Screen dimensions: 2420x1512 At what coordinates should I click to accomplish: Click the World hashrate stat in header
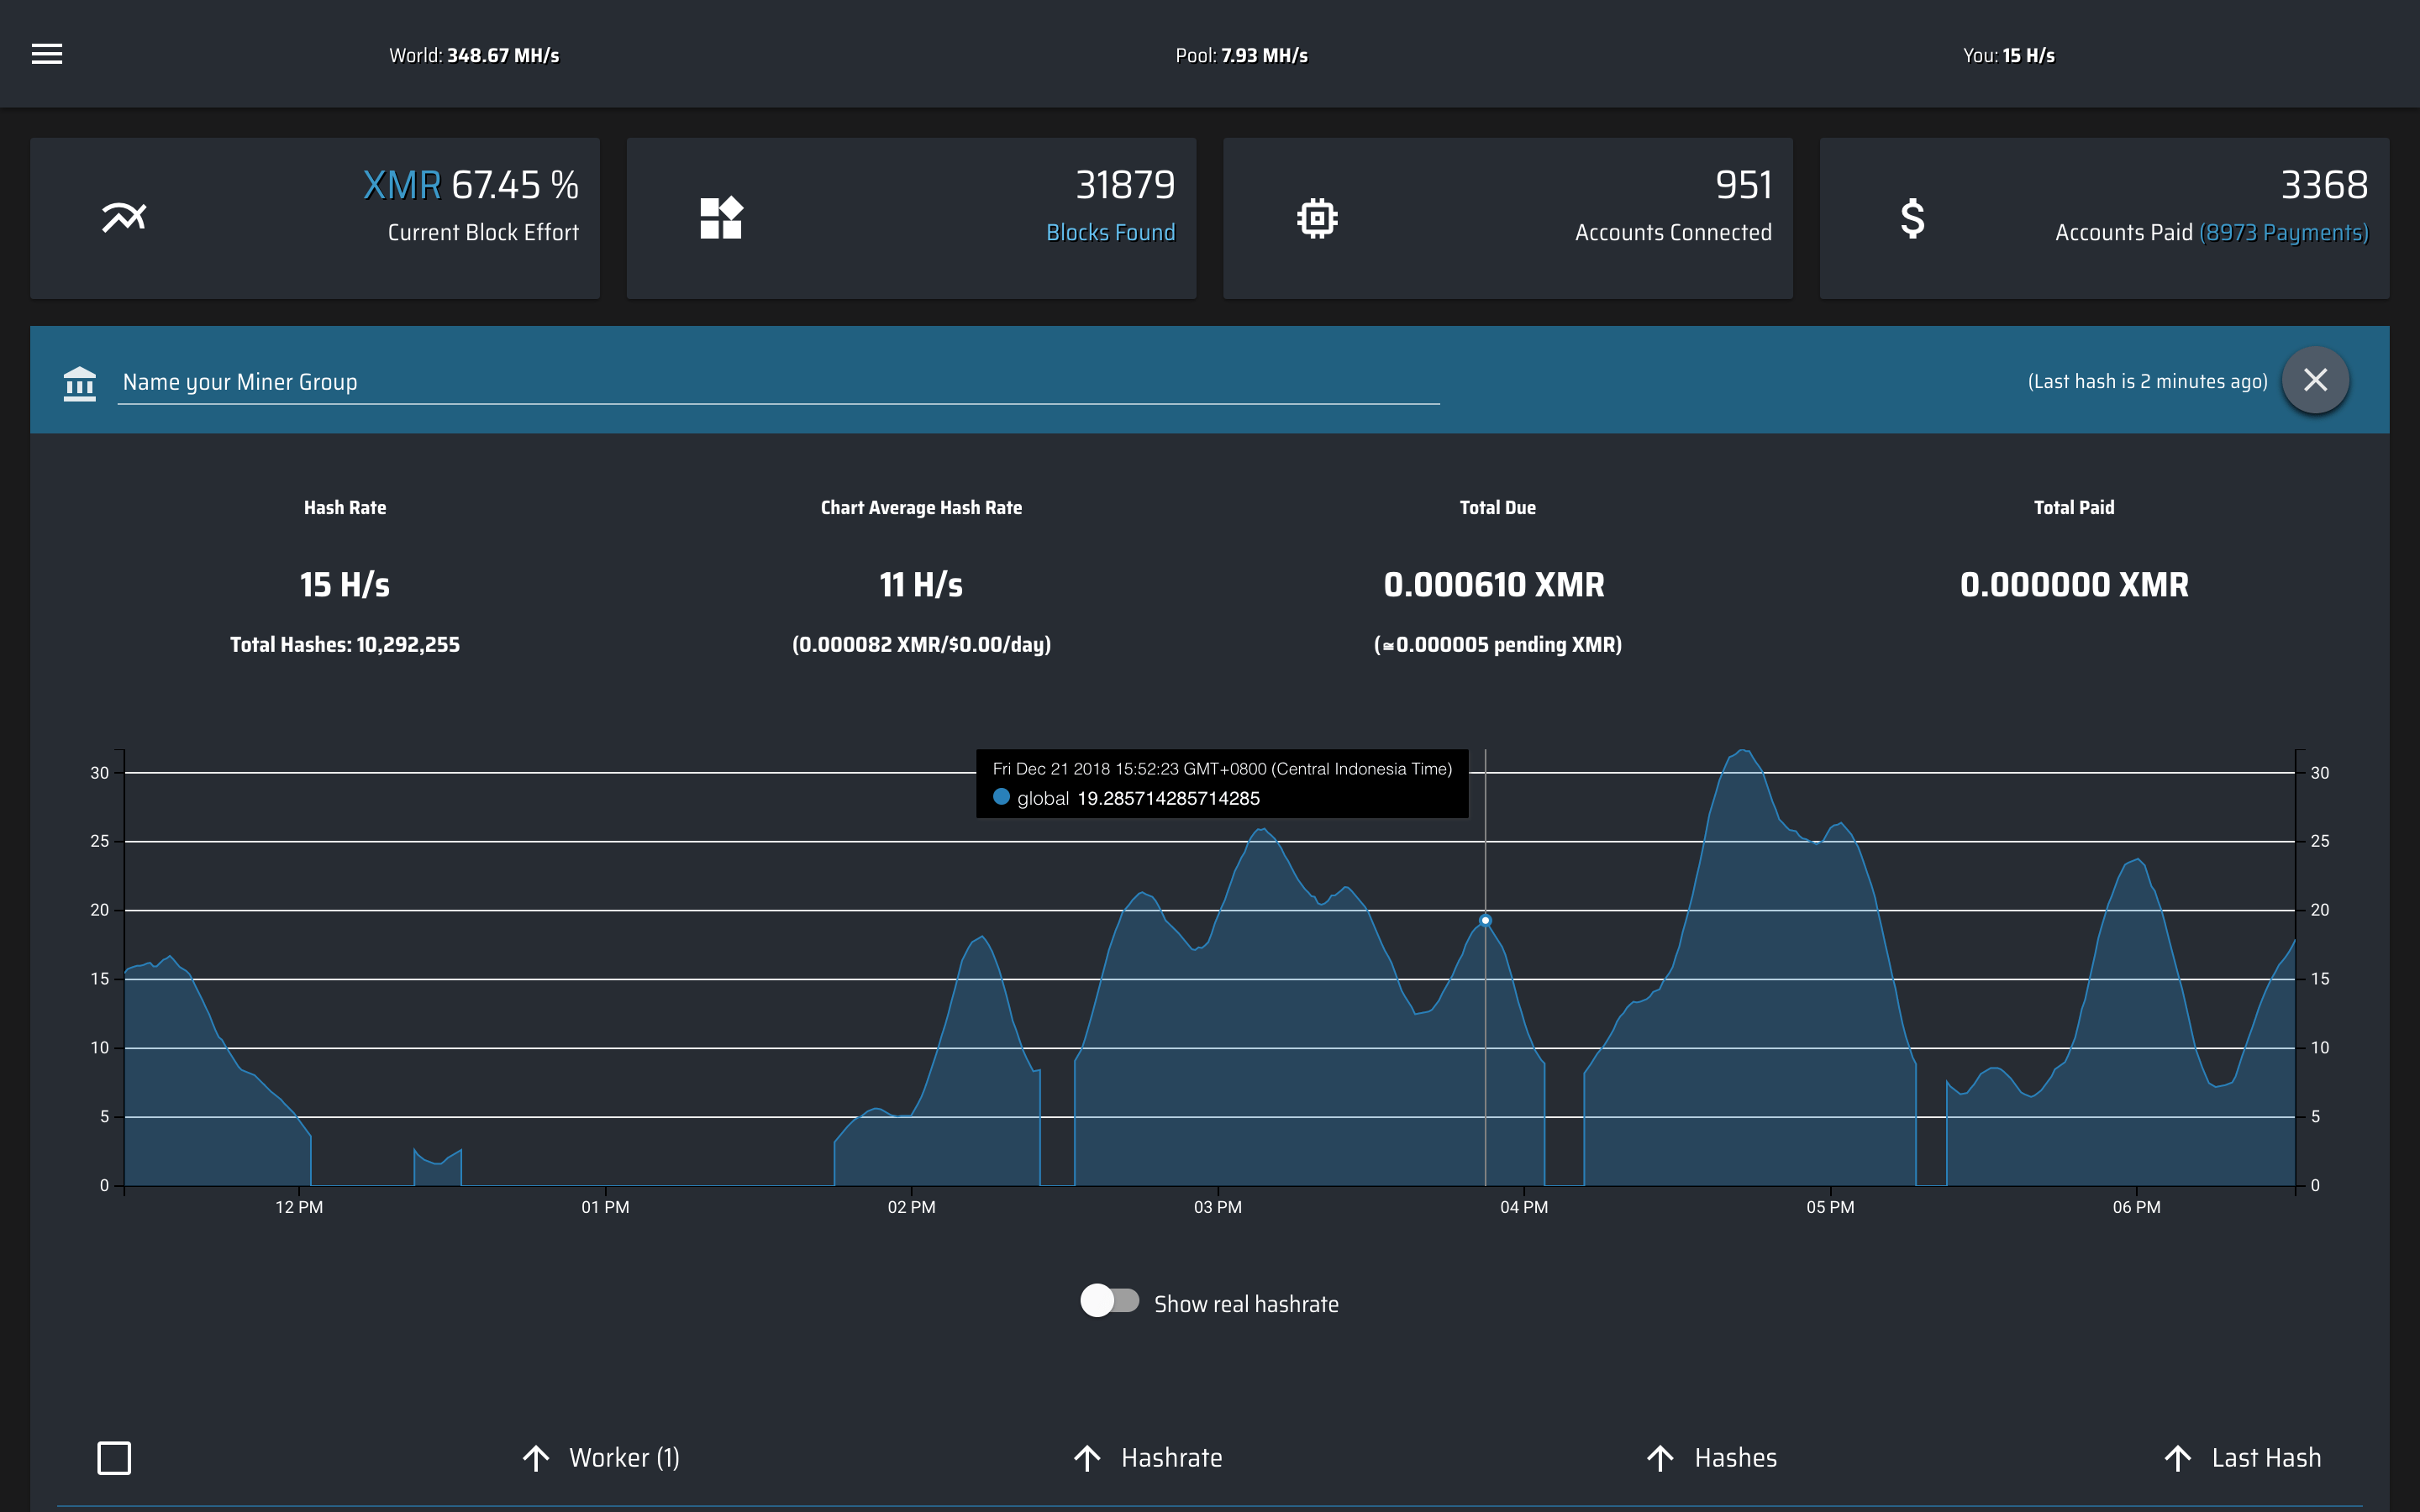pyautogui.click(x=474, y=56)
